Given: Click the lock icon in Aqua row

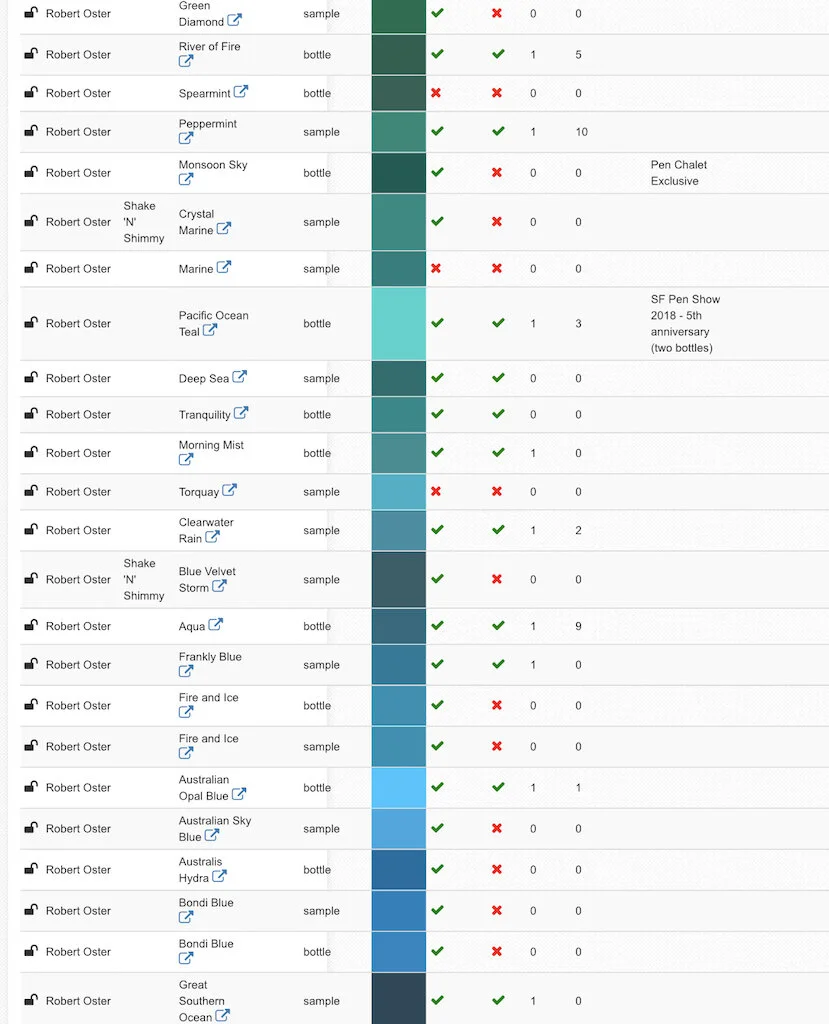Looking at the screenshot, I should point(31,625).
